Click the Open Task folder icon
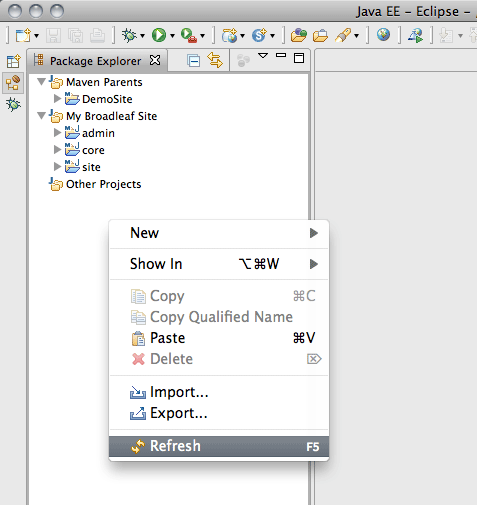This screenshot has width=477, height=505. (x=320, y=35)
